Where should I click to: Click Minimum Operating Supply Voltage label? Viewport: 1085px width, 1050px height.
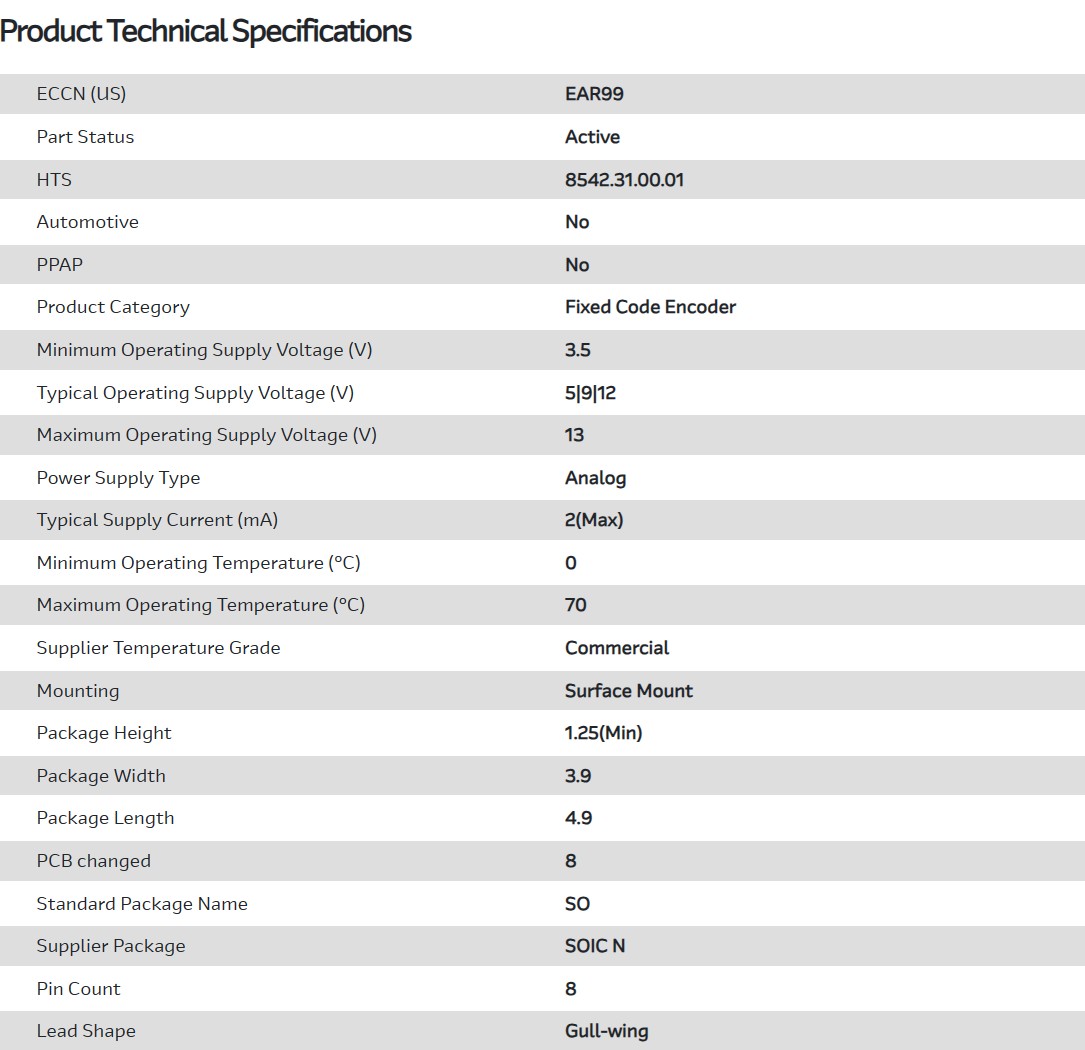tap(204, 350)
